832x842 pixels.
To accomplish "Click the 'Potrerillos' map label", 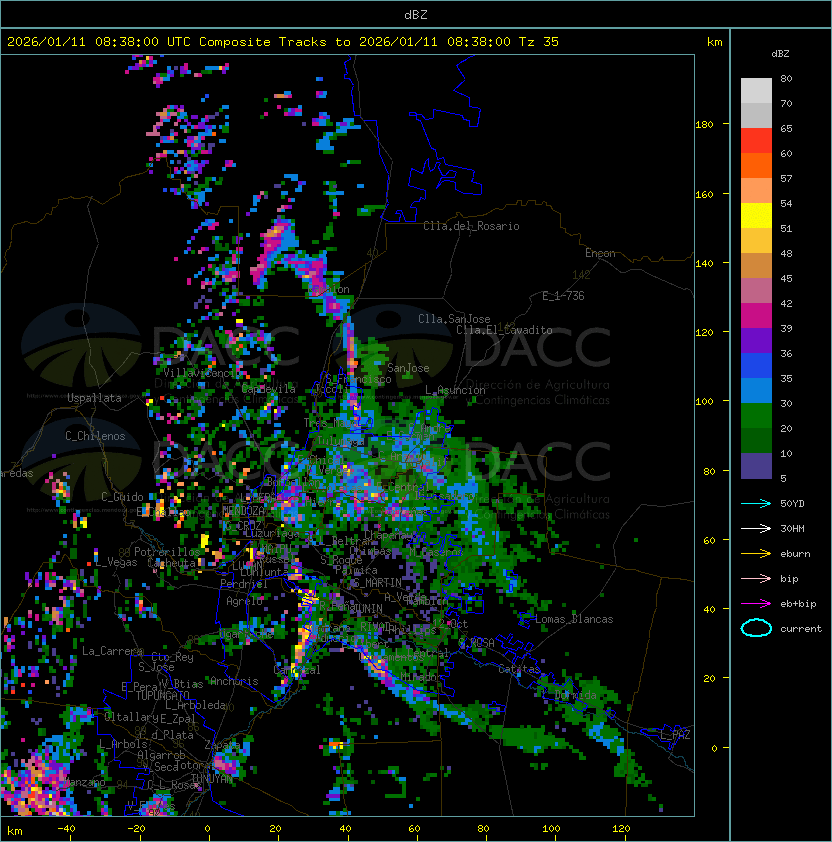I will [167, 552].
